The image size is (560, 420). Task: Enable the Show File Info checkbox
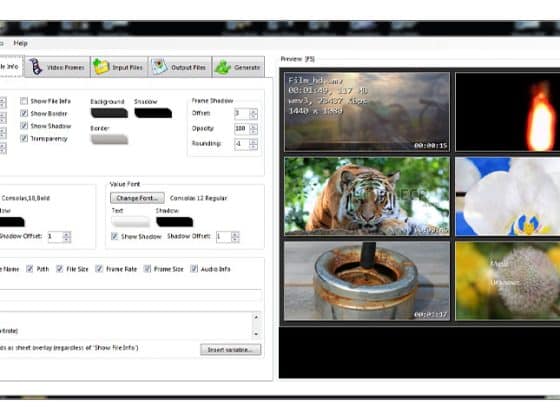tap(24, 101)
